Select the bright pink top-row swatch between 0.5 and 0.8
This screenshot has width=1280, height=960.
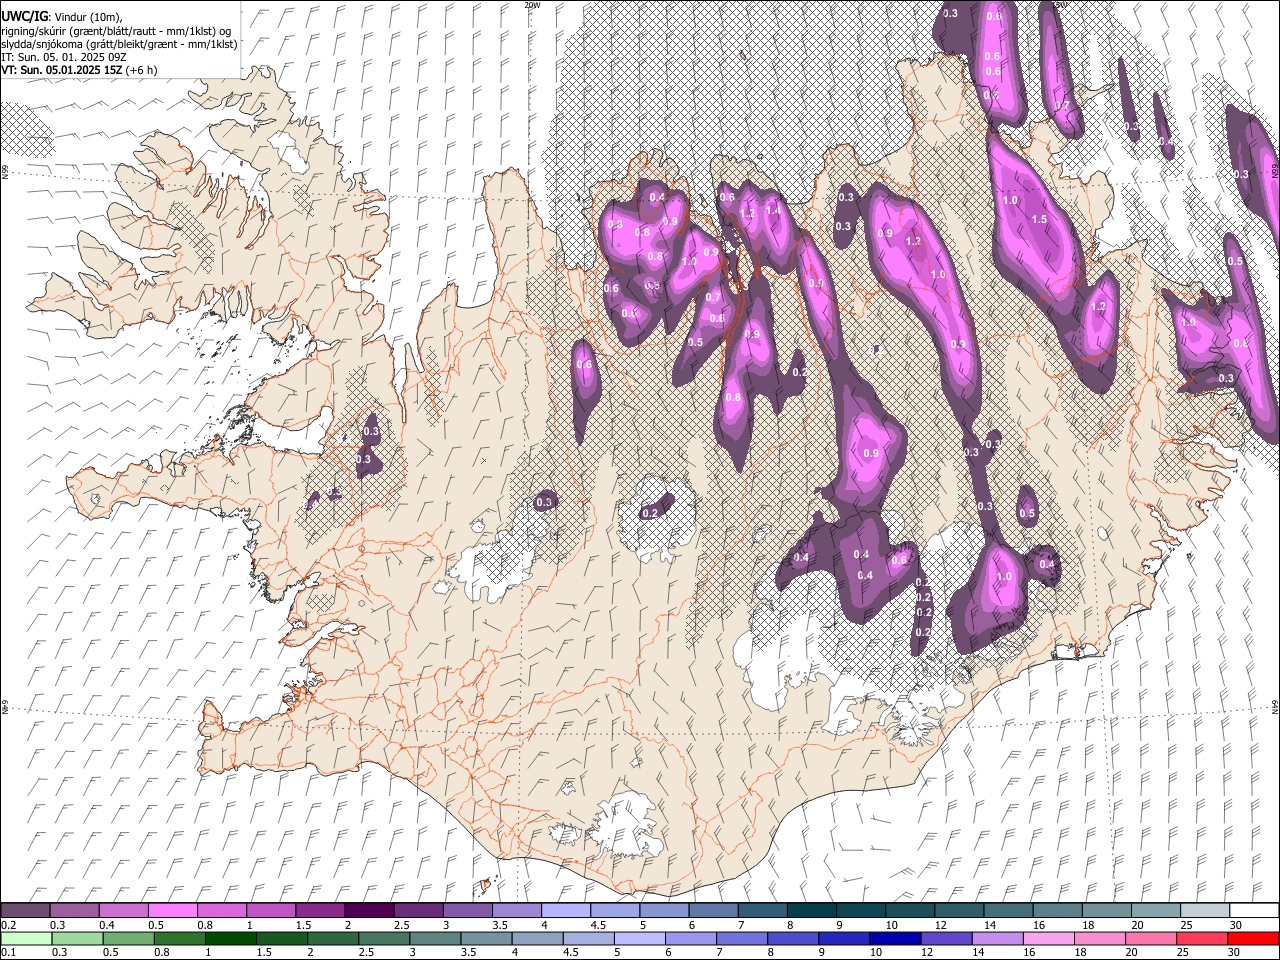(x=172, y=911)
